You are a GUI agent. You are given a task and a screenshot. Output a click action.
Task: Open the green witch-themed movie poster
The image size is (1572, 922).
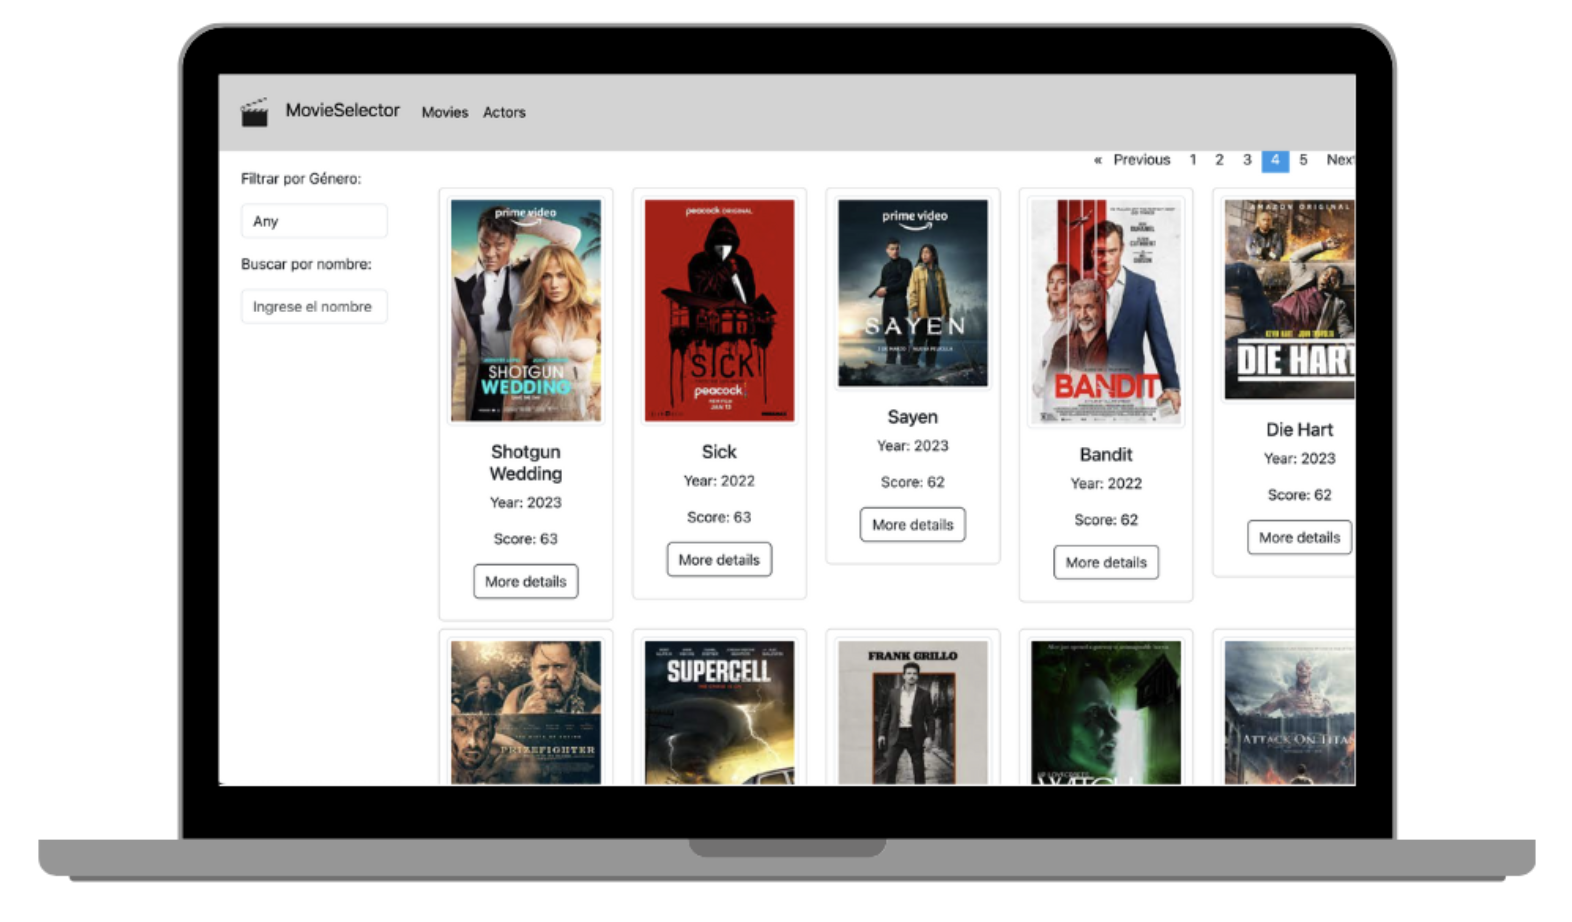pyautogui.click(x=1106, y=713)
